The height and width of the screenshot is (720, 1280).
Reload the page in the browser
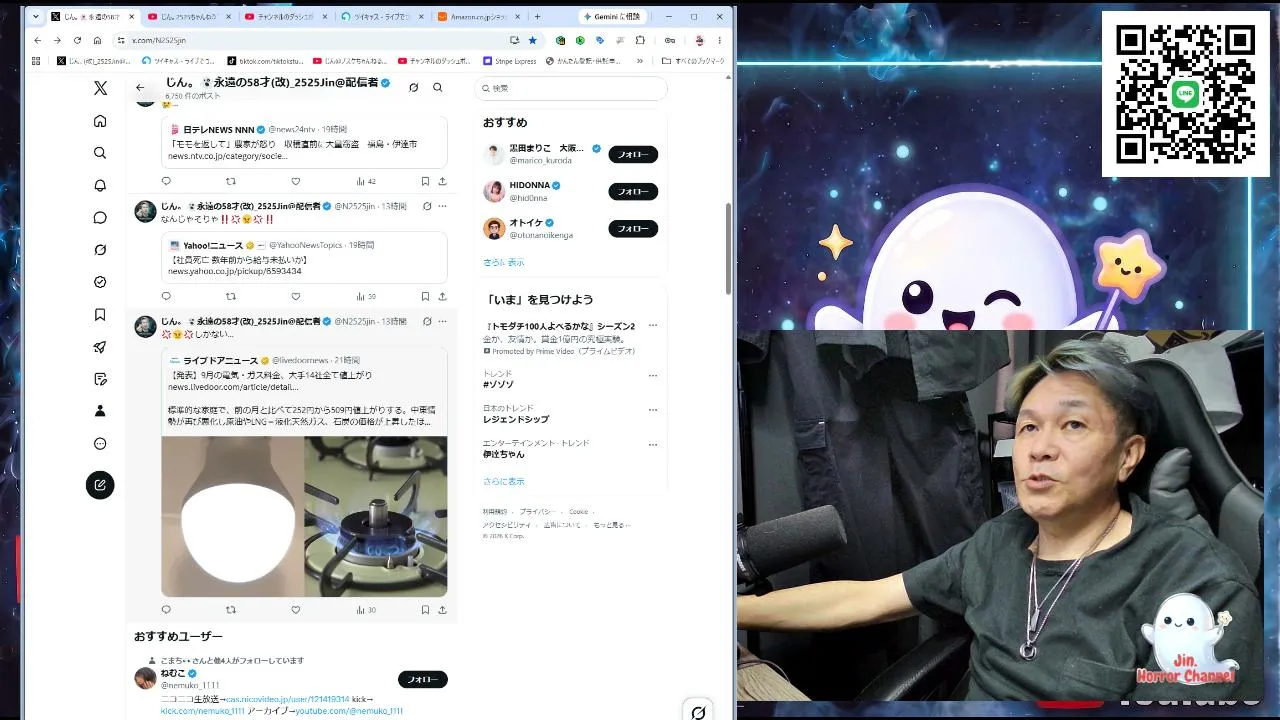tap(77, 40)
